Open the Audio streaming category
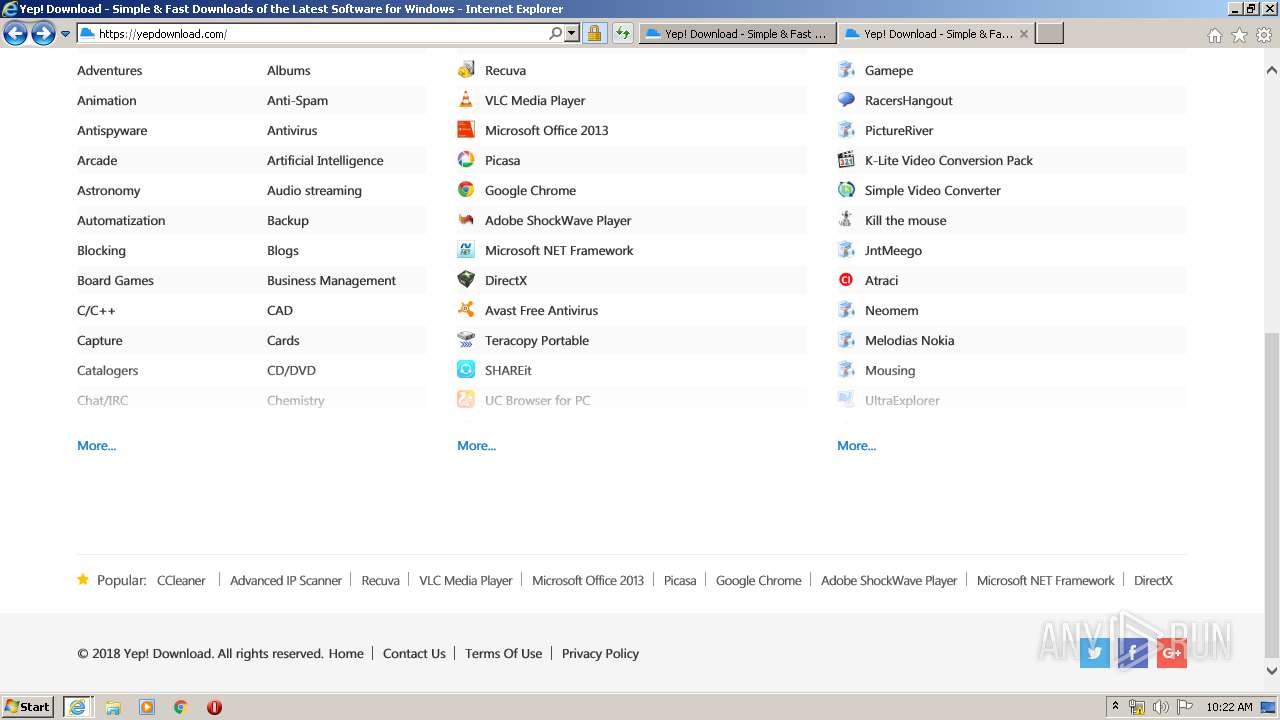 (314, 190)
